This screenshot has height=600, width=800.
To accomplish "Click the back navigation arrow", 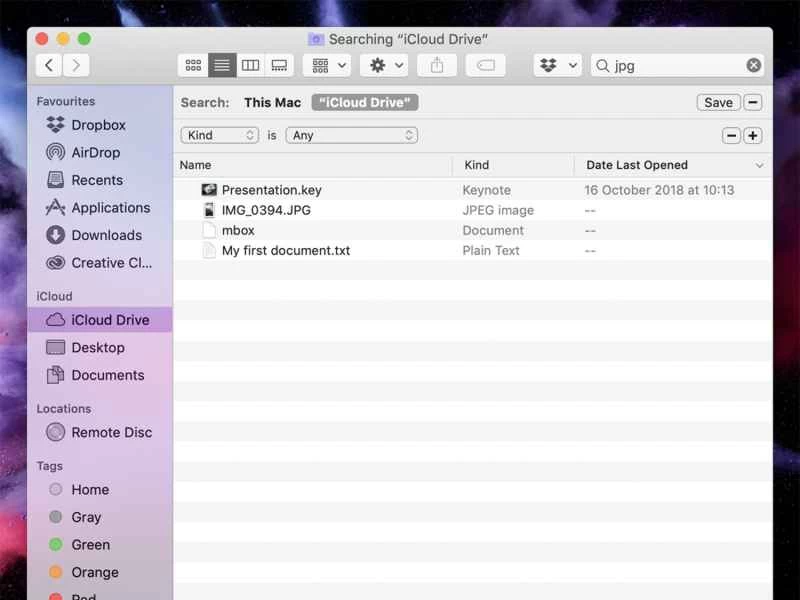I will coord(48,65).
